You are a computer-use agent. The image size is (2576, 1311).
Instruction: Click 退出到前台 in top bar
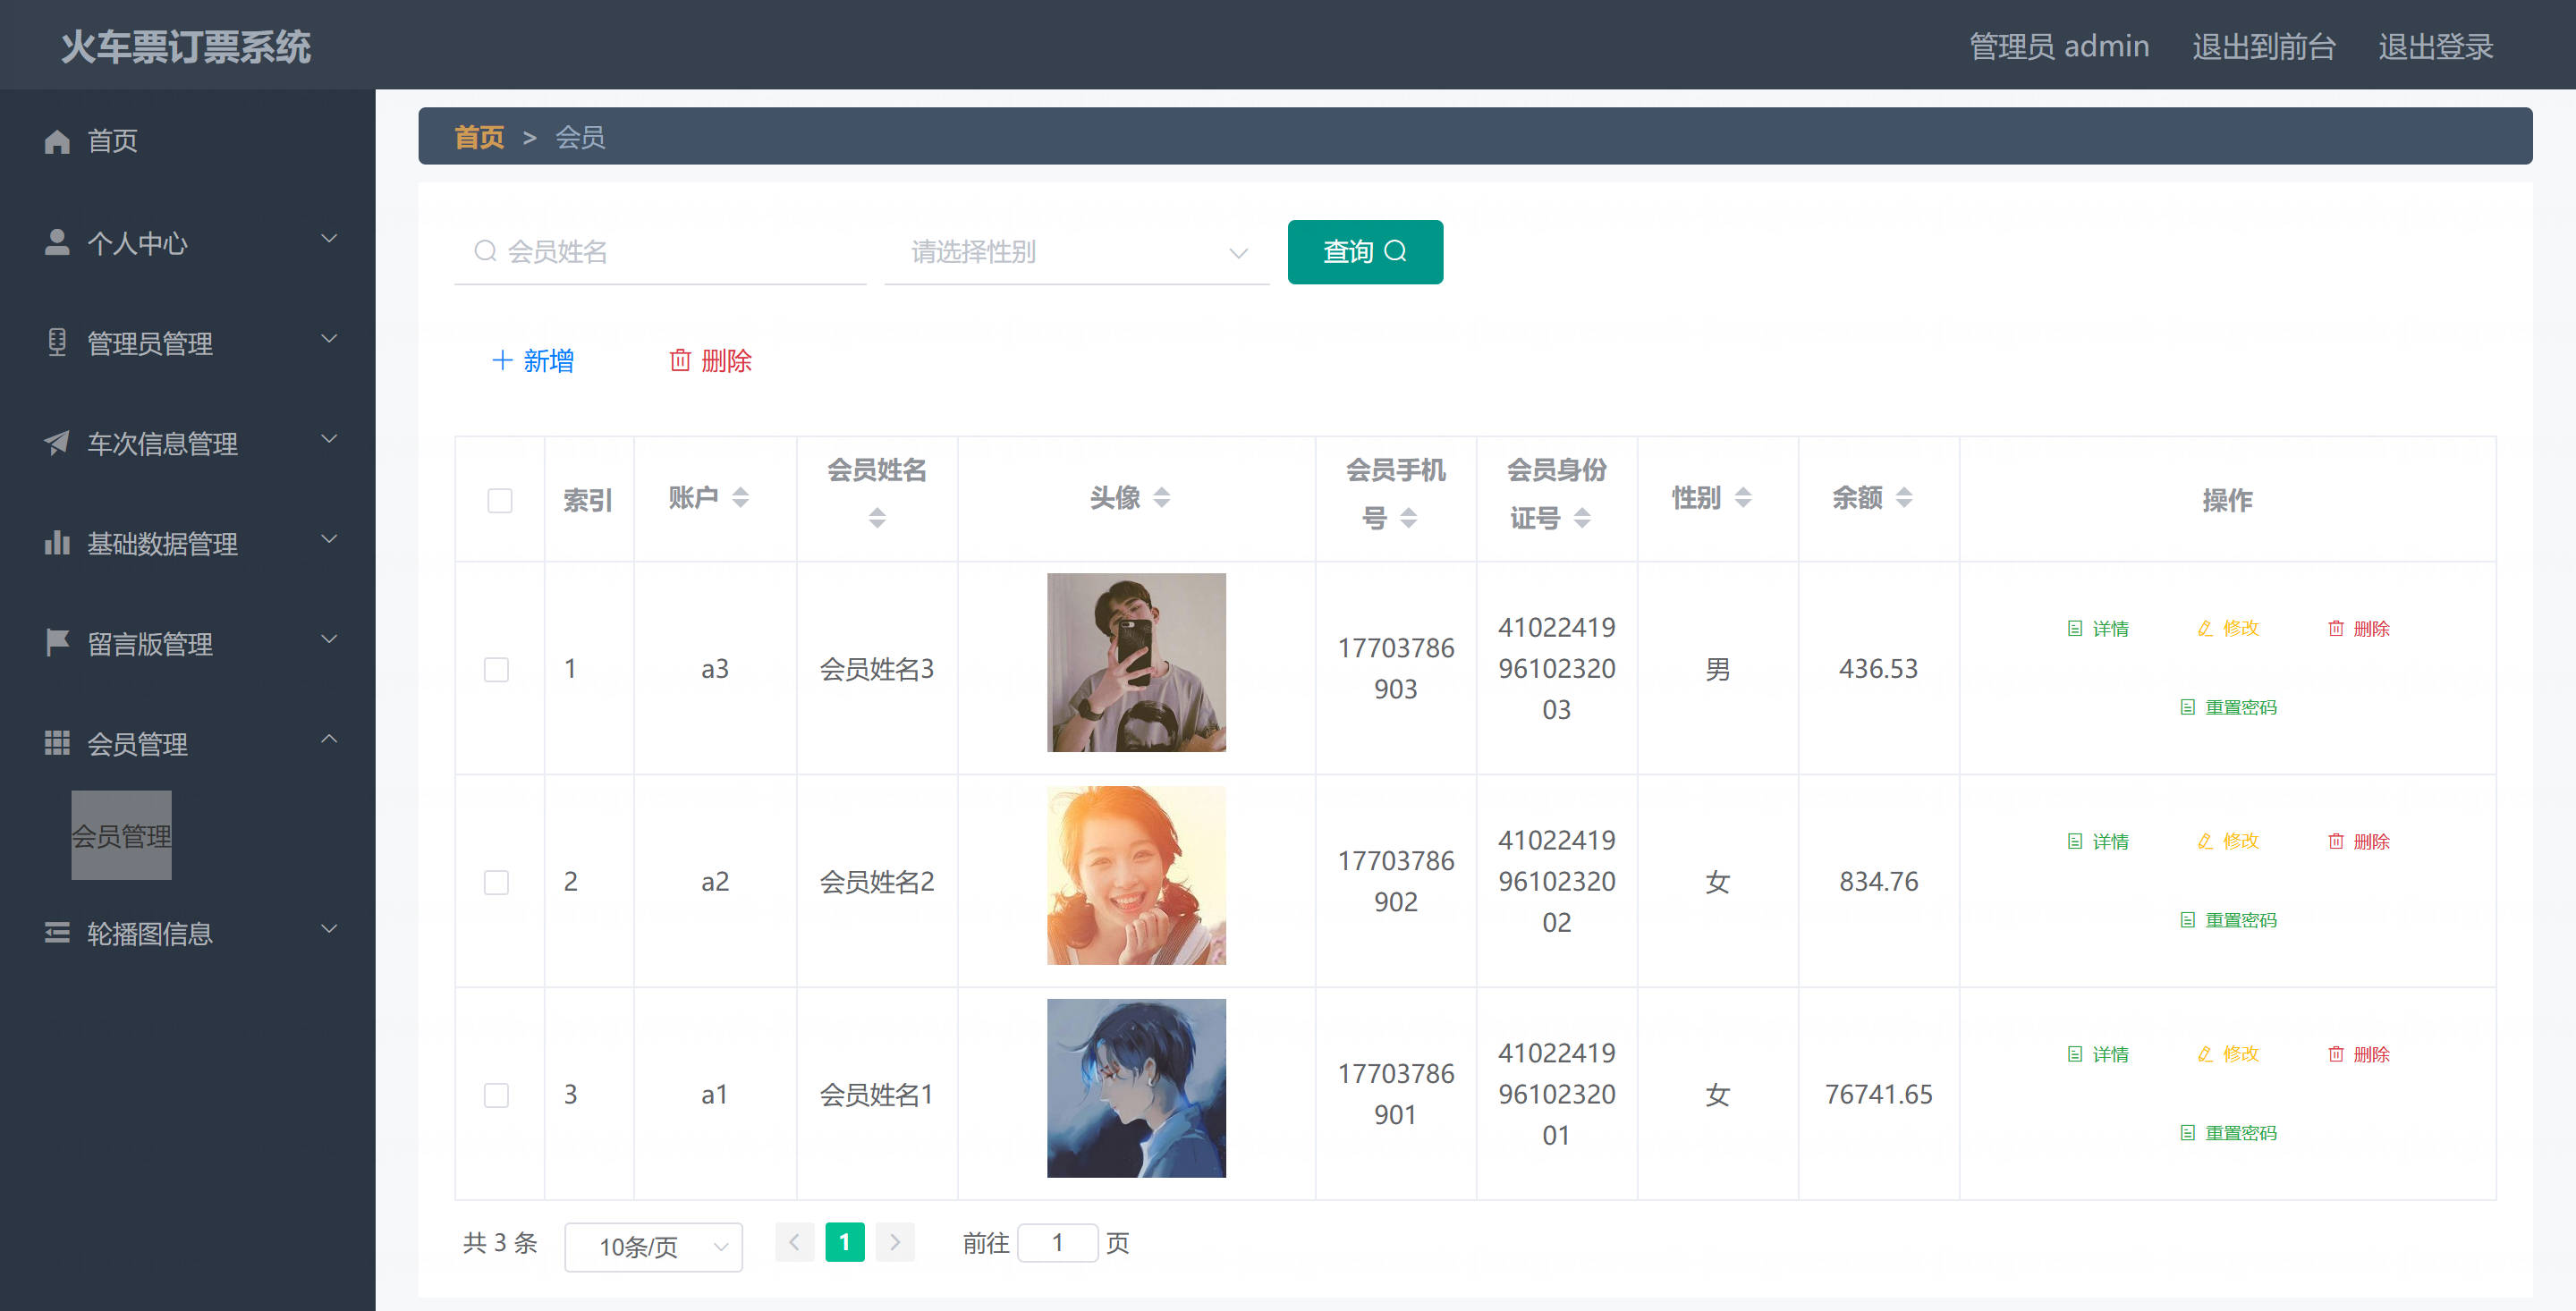[2263, 46]
